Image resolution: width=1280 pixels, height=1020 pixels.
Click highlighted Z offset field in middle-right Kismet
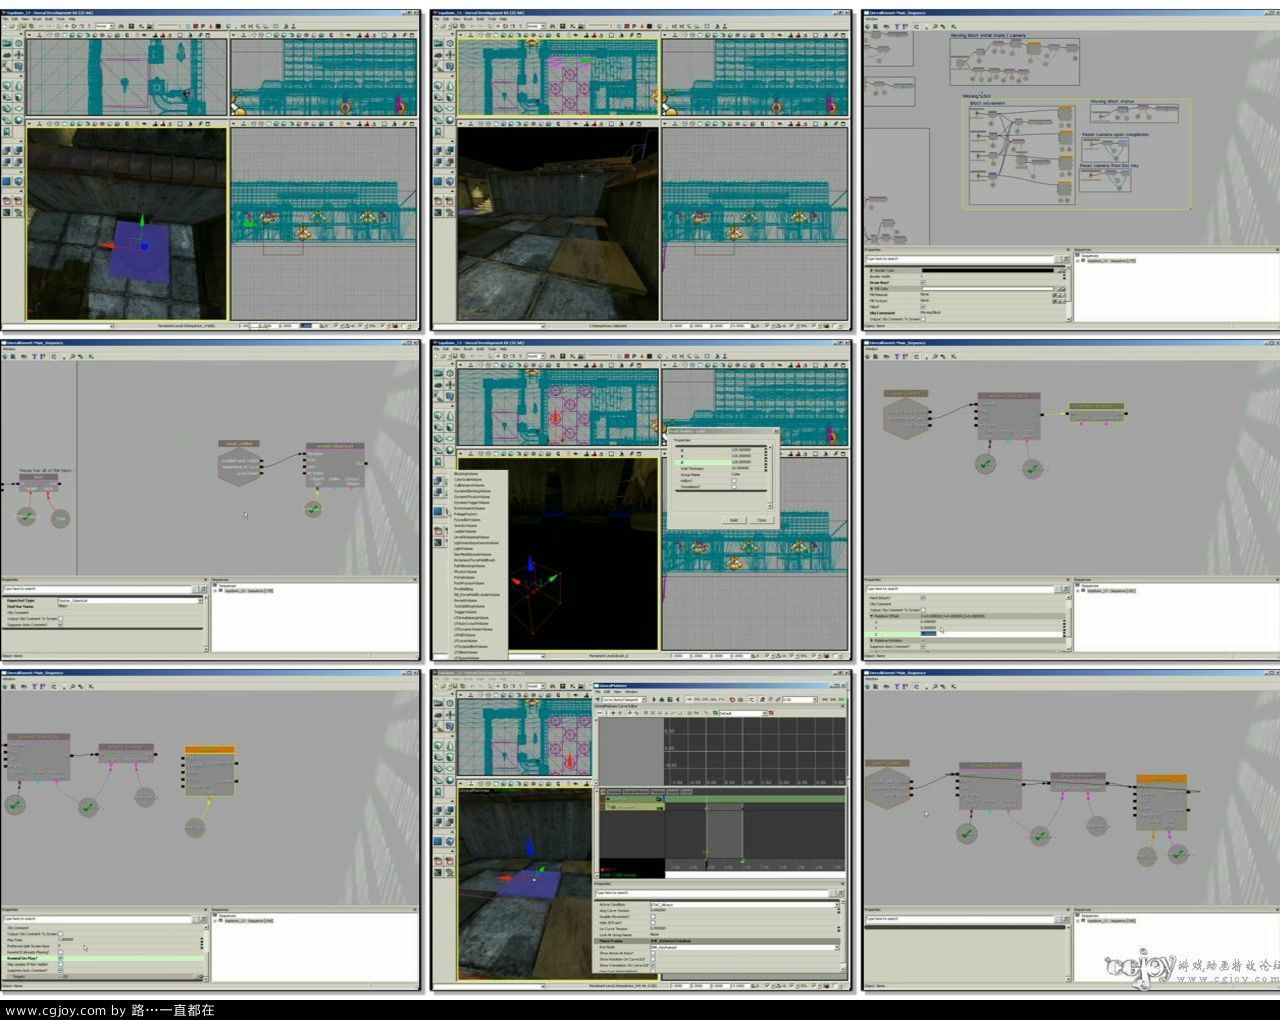coord(991,633)
